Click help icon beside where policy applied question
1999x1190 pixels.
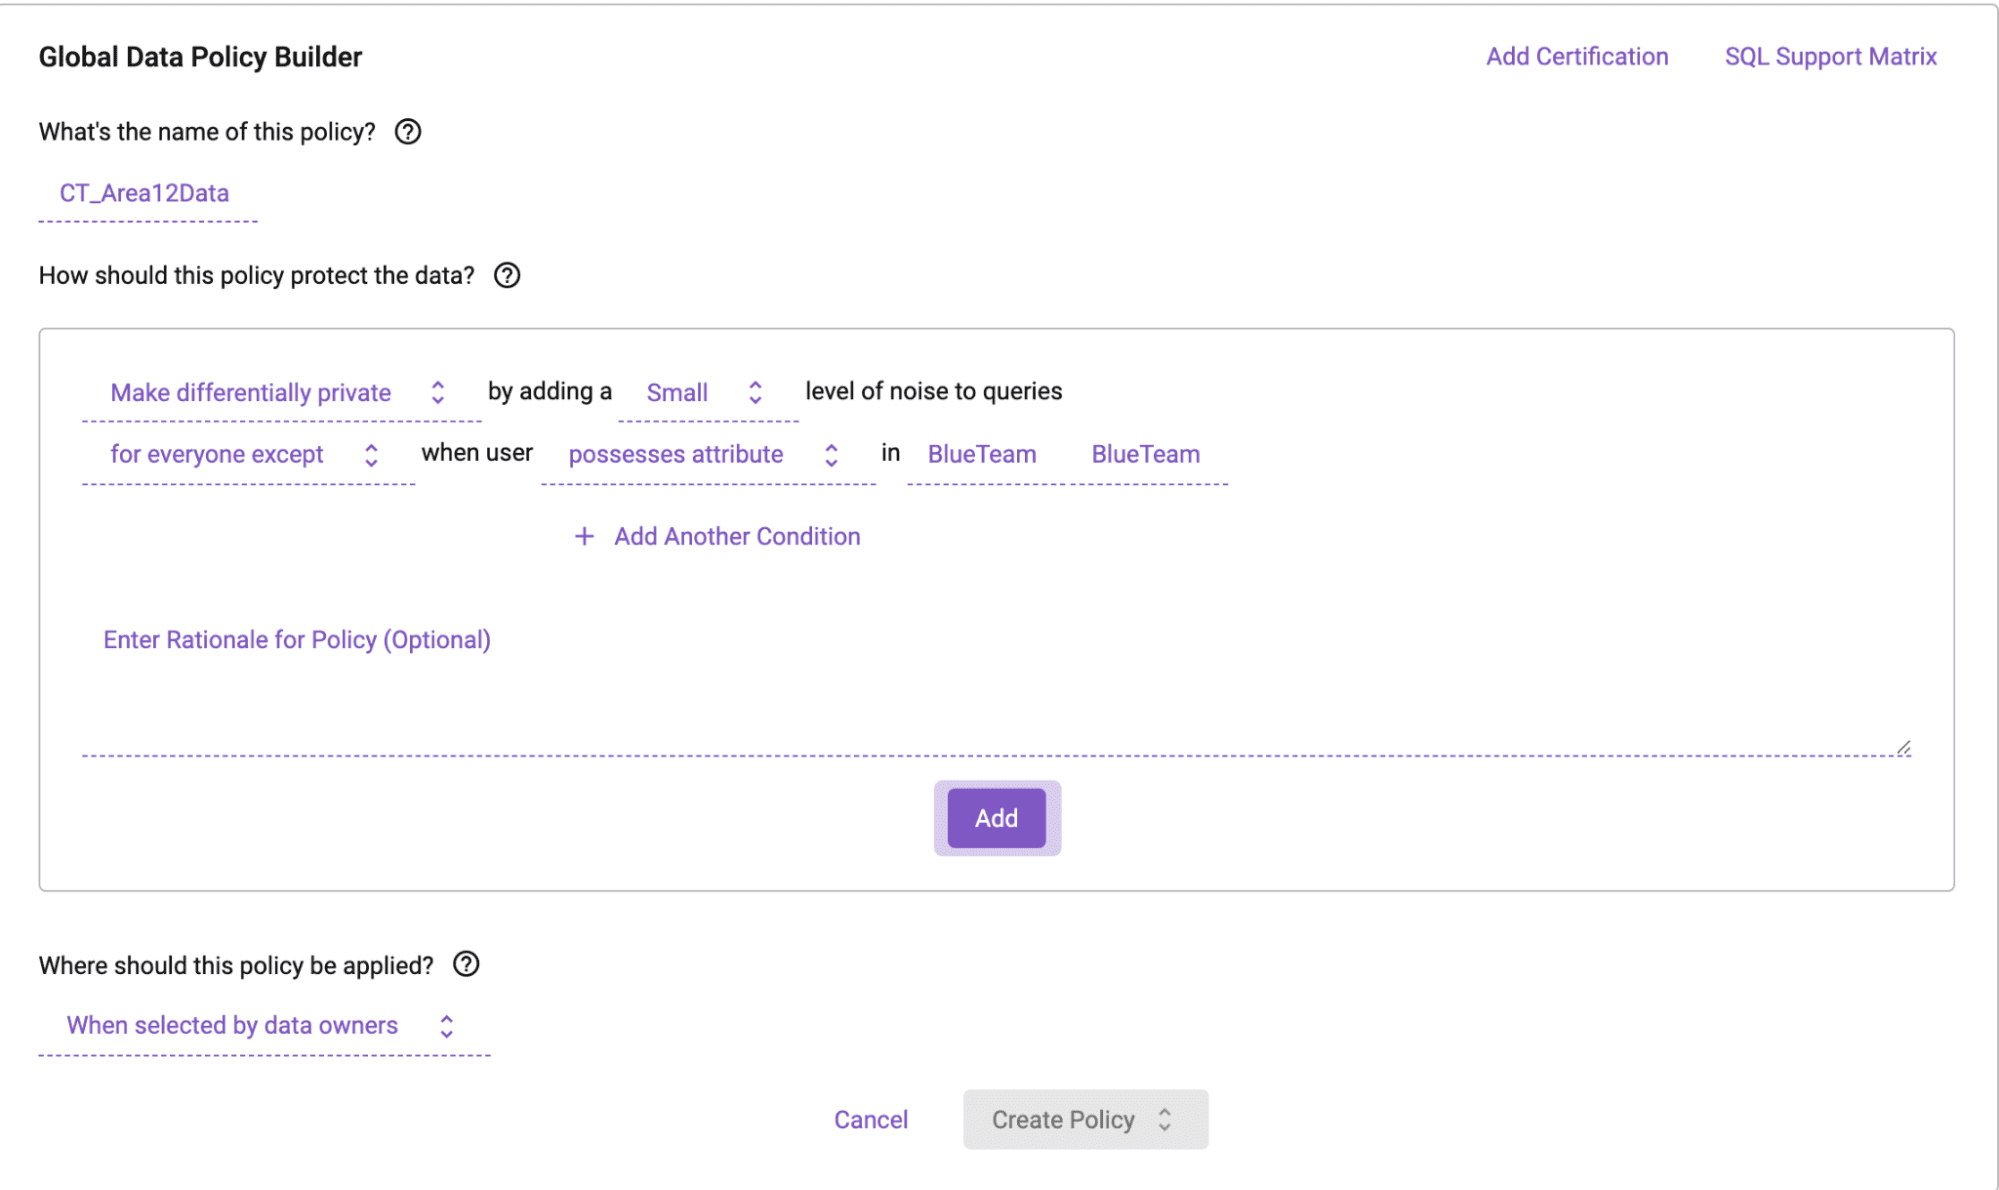[x=466, y=964]
